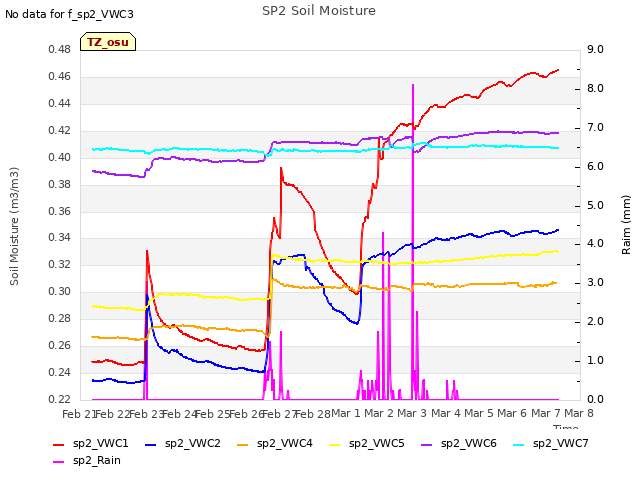Viewport: 640px width, 480px height.
Task: Click the sp2_VWC1 red legend swatch
Action: click(x=59, y=445)
